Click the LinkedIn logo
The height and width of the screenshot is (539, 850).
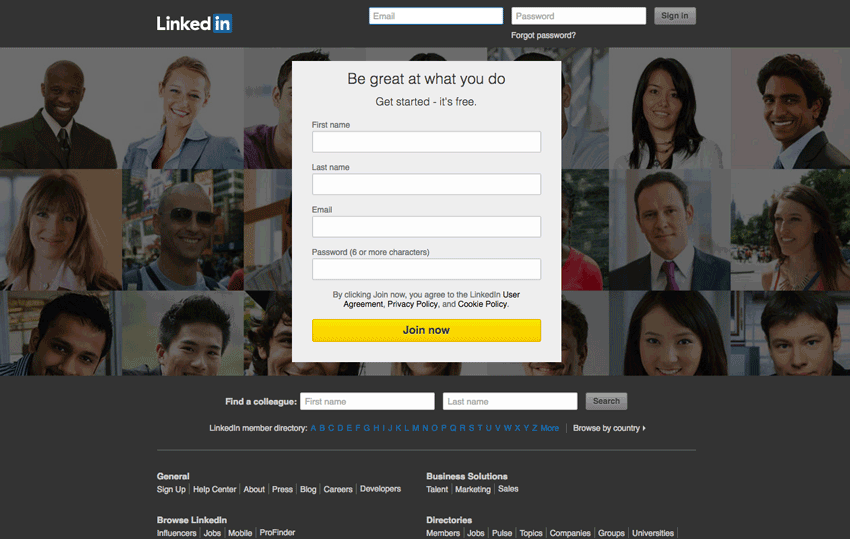pos(194,23)
